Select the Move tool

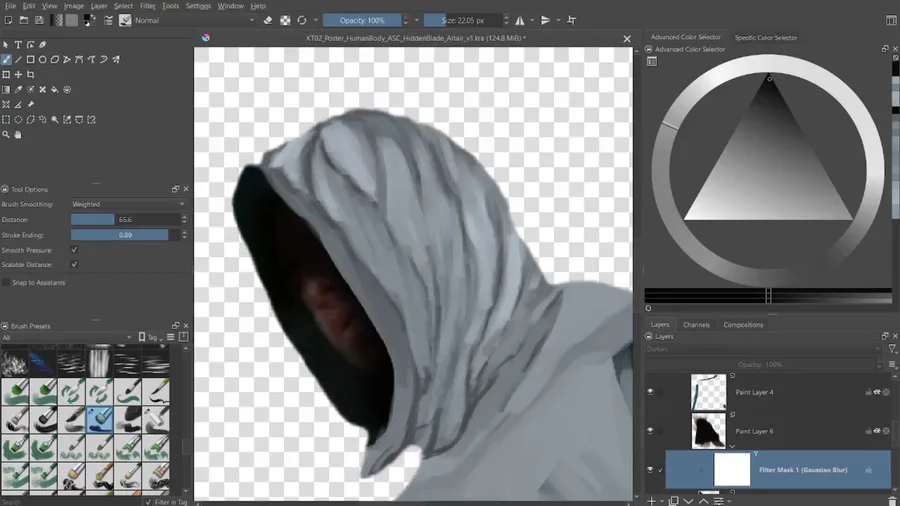[18, 75]
